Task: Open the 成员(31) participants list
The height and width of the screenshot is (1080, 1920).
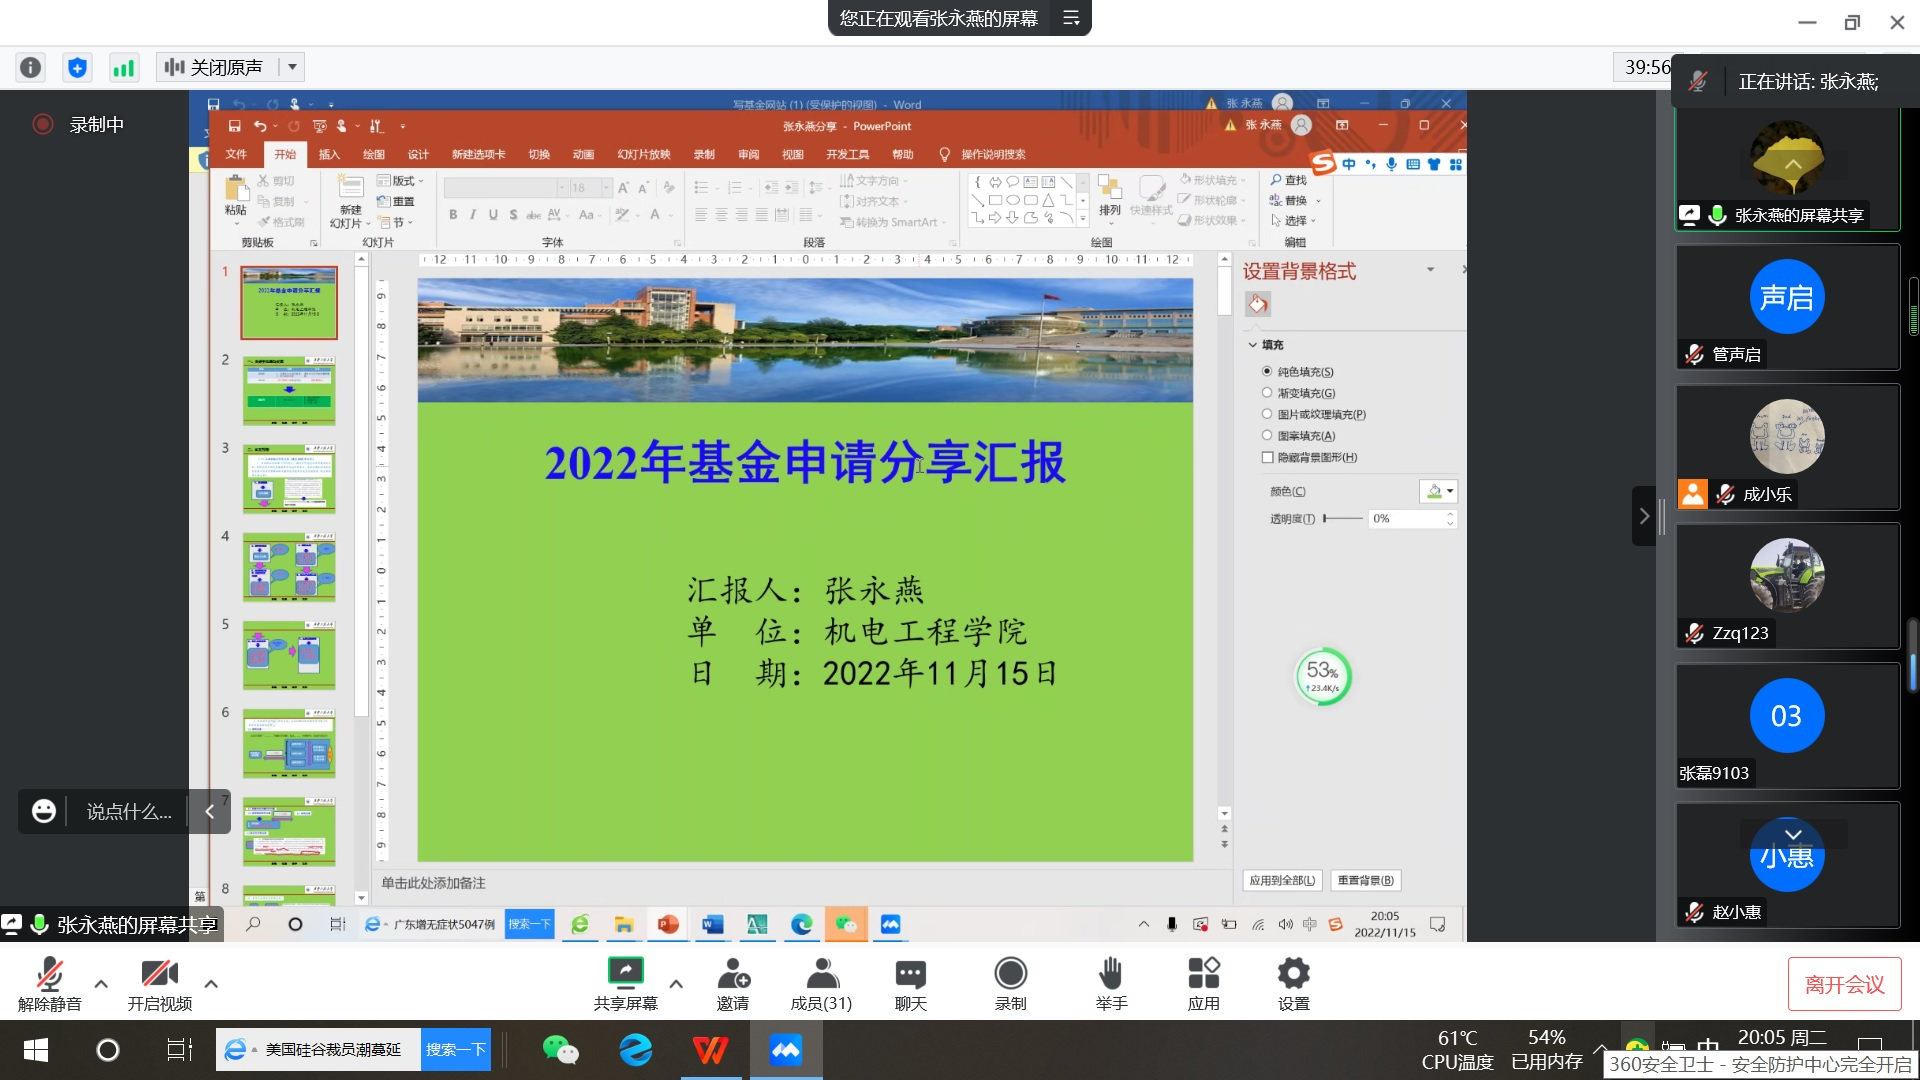Action: [821, 974]
